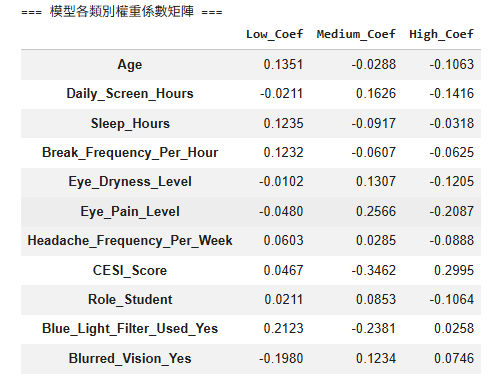The width and height of the screenshot is (497, 382).
Task: Click Age High_Coef value -0.1063
Action: 452,64
